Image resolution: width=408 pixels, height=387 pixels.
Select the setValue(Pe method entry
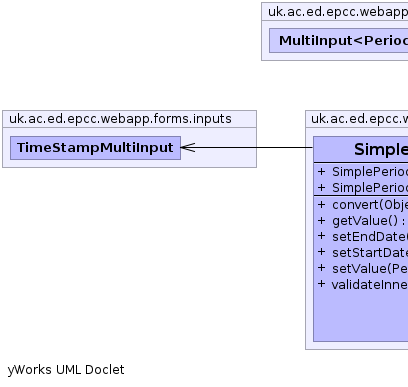point(363,269)
